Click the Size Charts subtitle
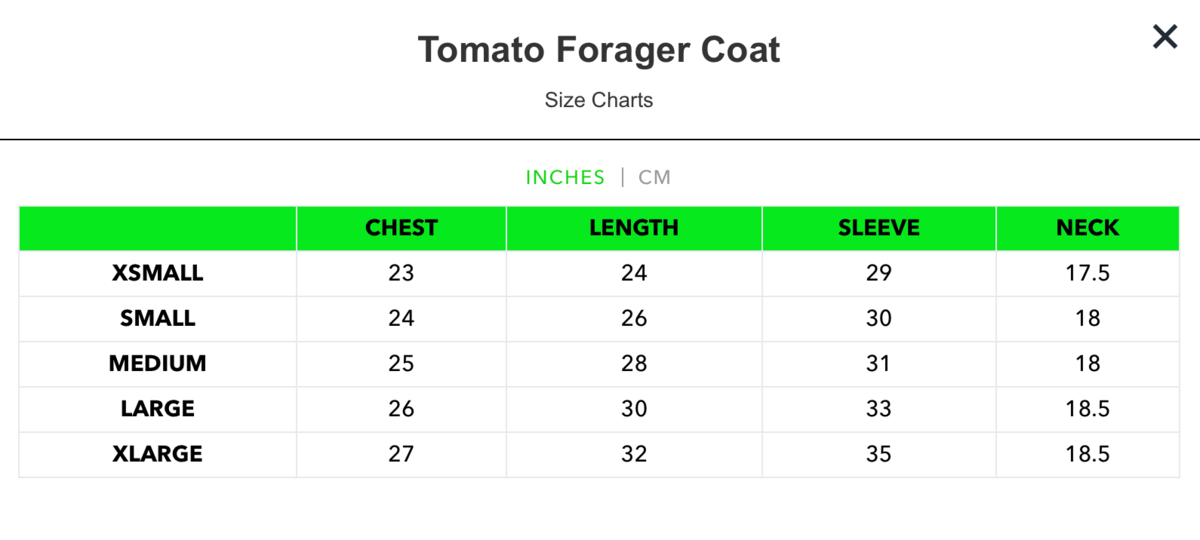 [599, 100]
